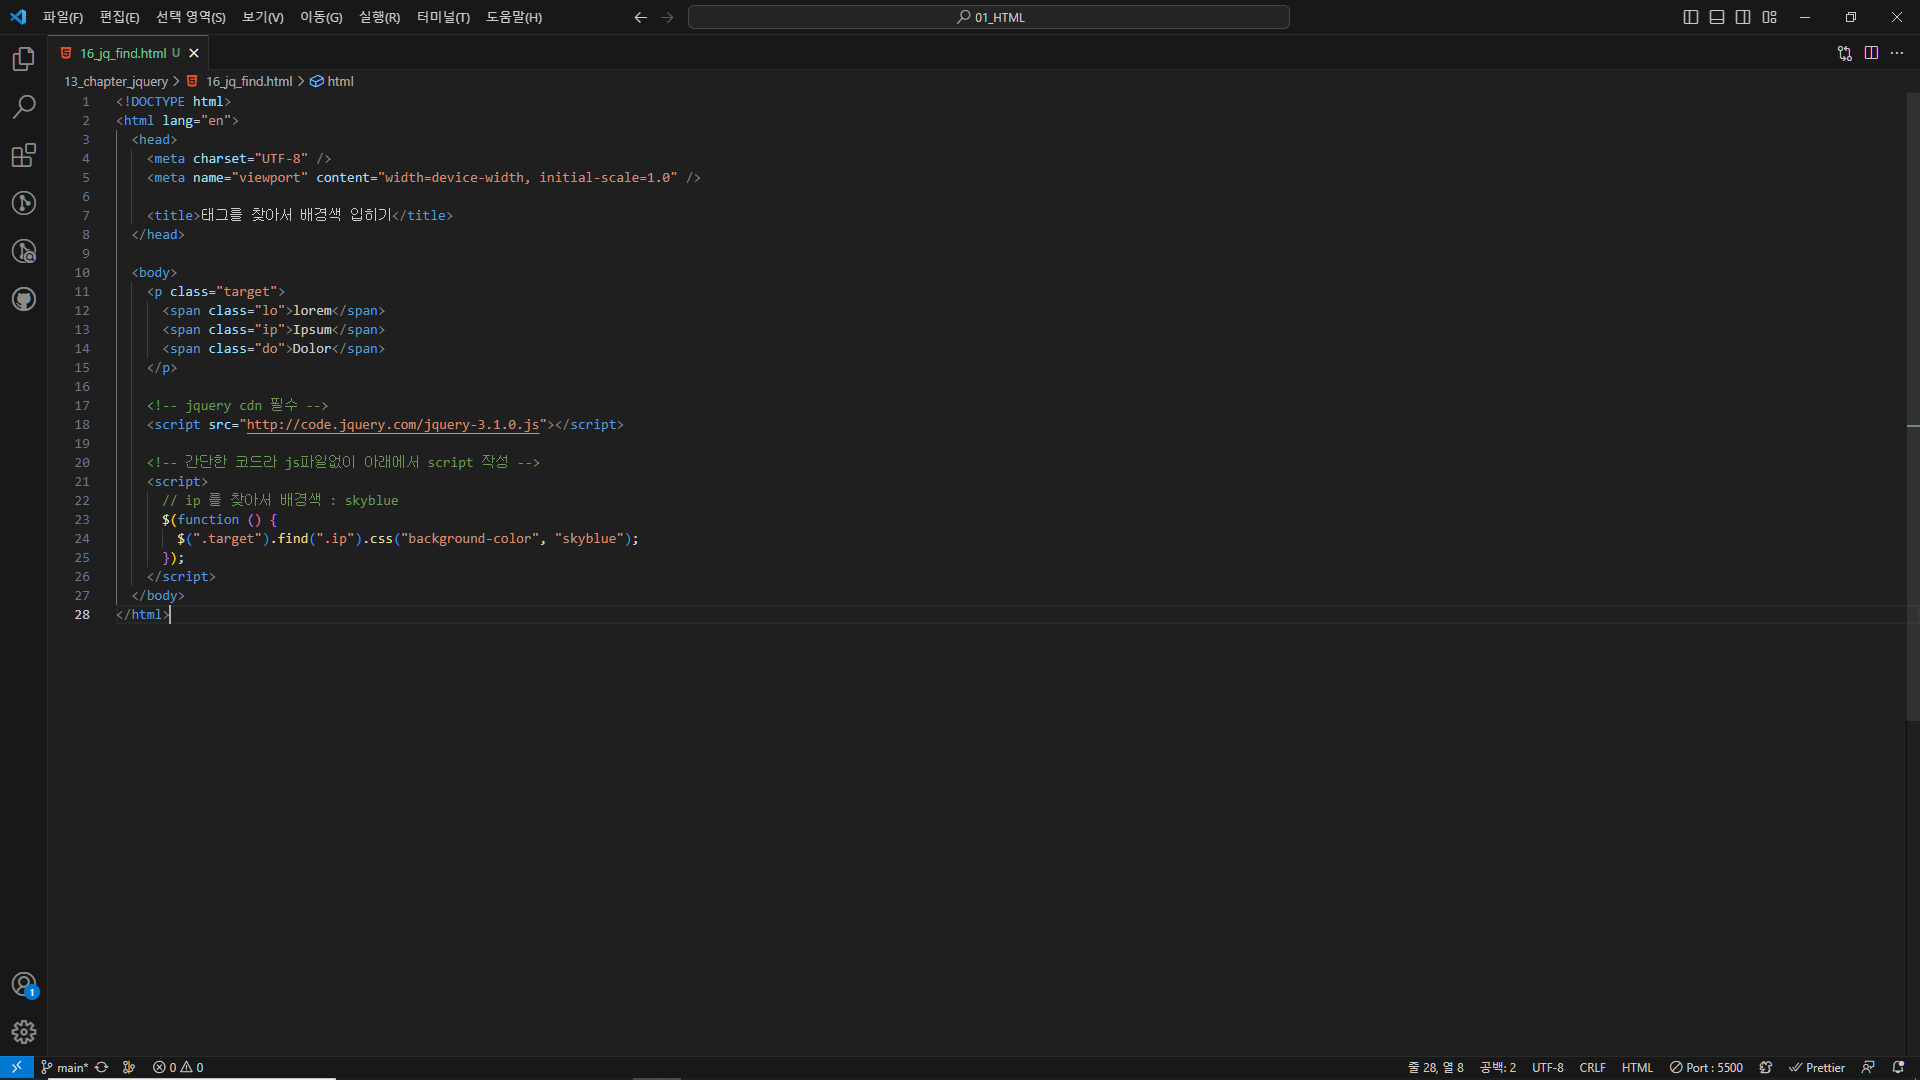
Task: Select the 16_jq_find.html editor tab
Action: (123, 53)
